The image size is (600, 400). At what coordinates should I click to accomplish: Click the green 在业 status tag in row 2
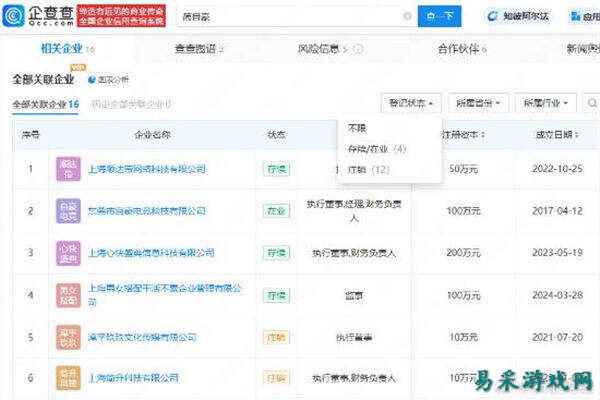coord(276,211)
